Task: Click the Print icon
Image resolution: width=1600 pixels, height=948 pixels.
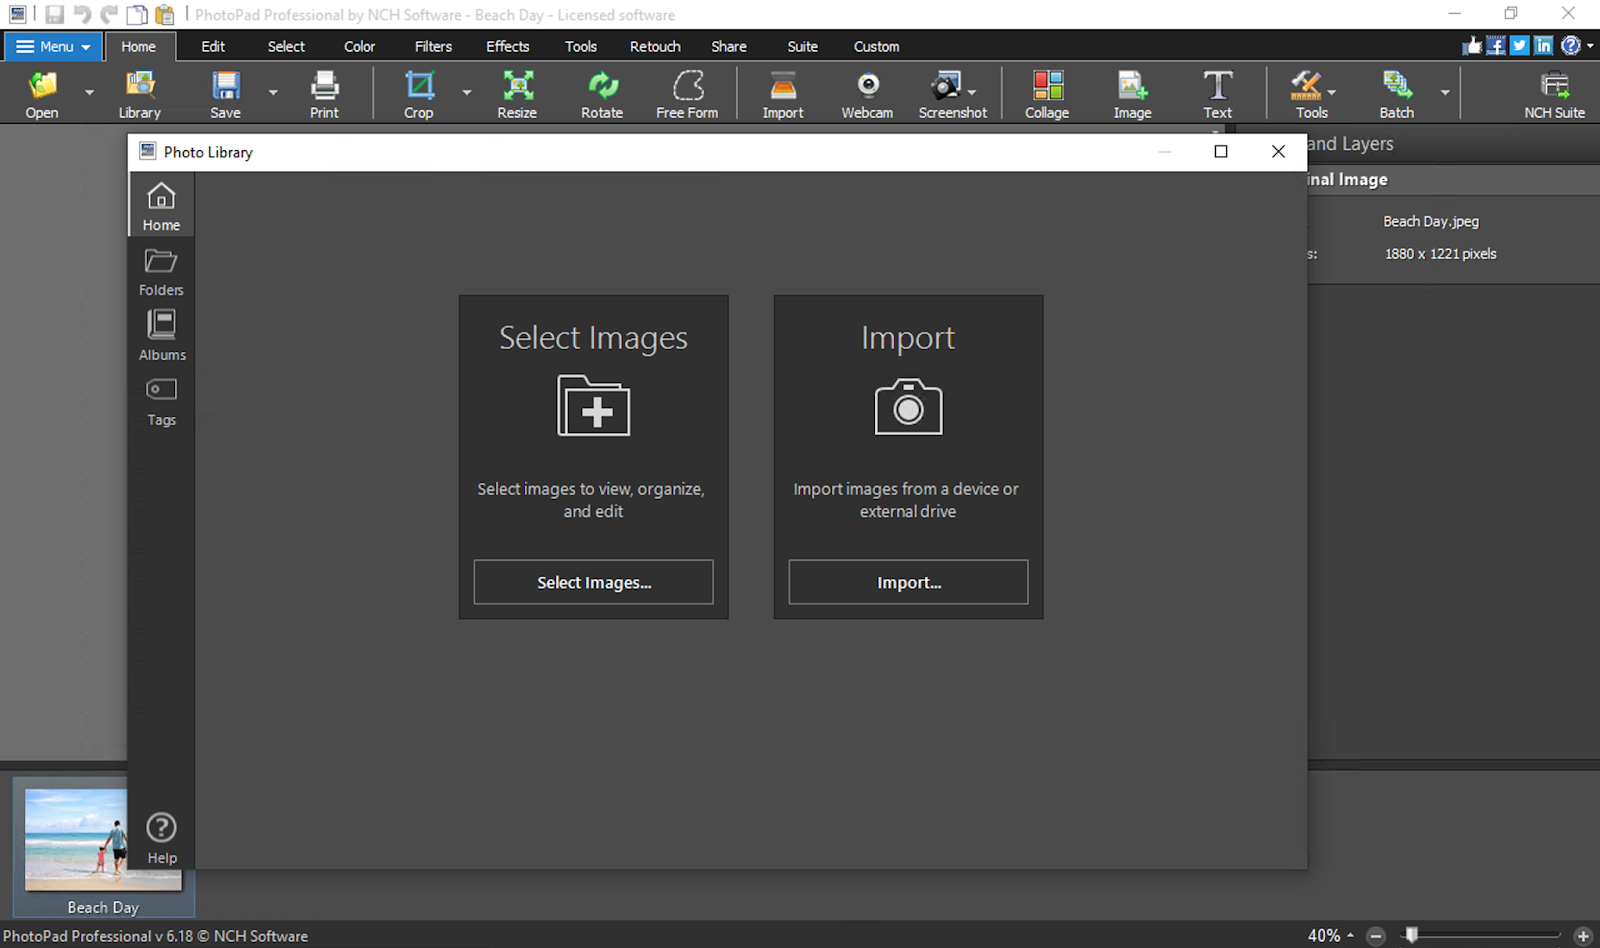Action: [x=324, y=86]
